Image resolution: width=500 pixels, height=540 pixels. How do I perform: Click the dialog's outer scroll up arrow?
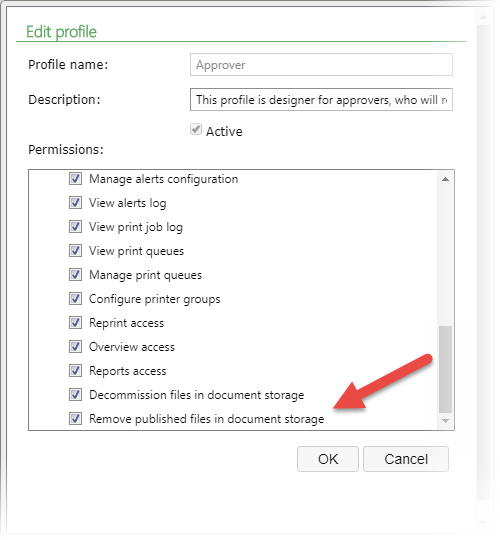[x=483, y=17]
